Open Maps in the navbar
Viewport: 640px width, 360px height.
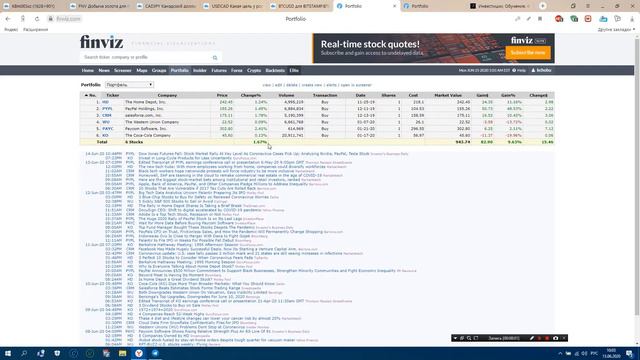(x=142, y=70)
